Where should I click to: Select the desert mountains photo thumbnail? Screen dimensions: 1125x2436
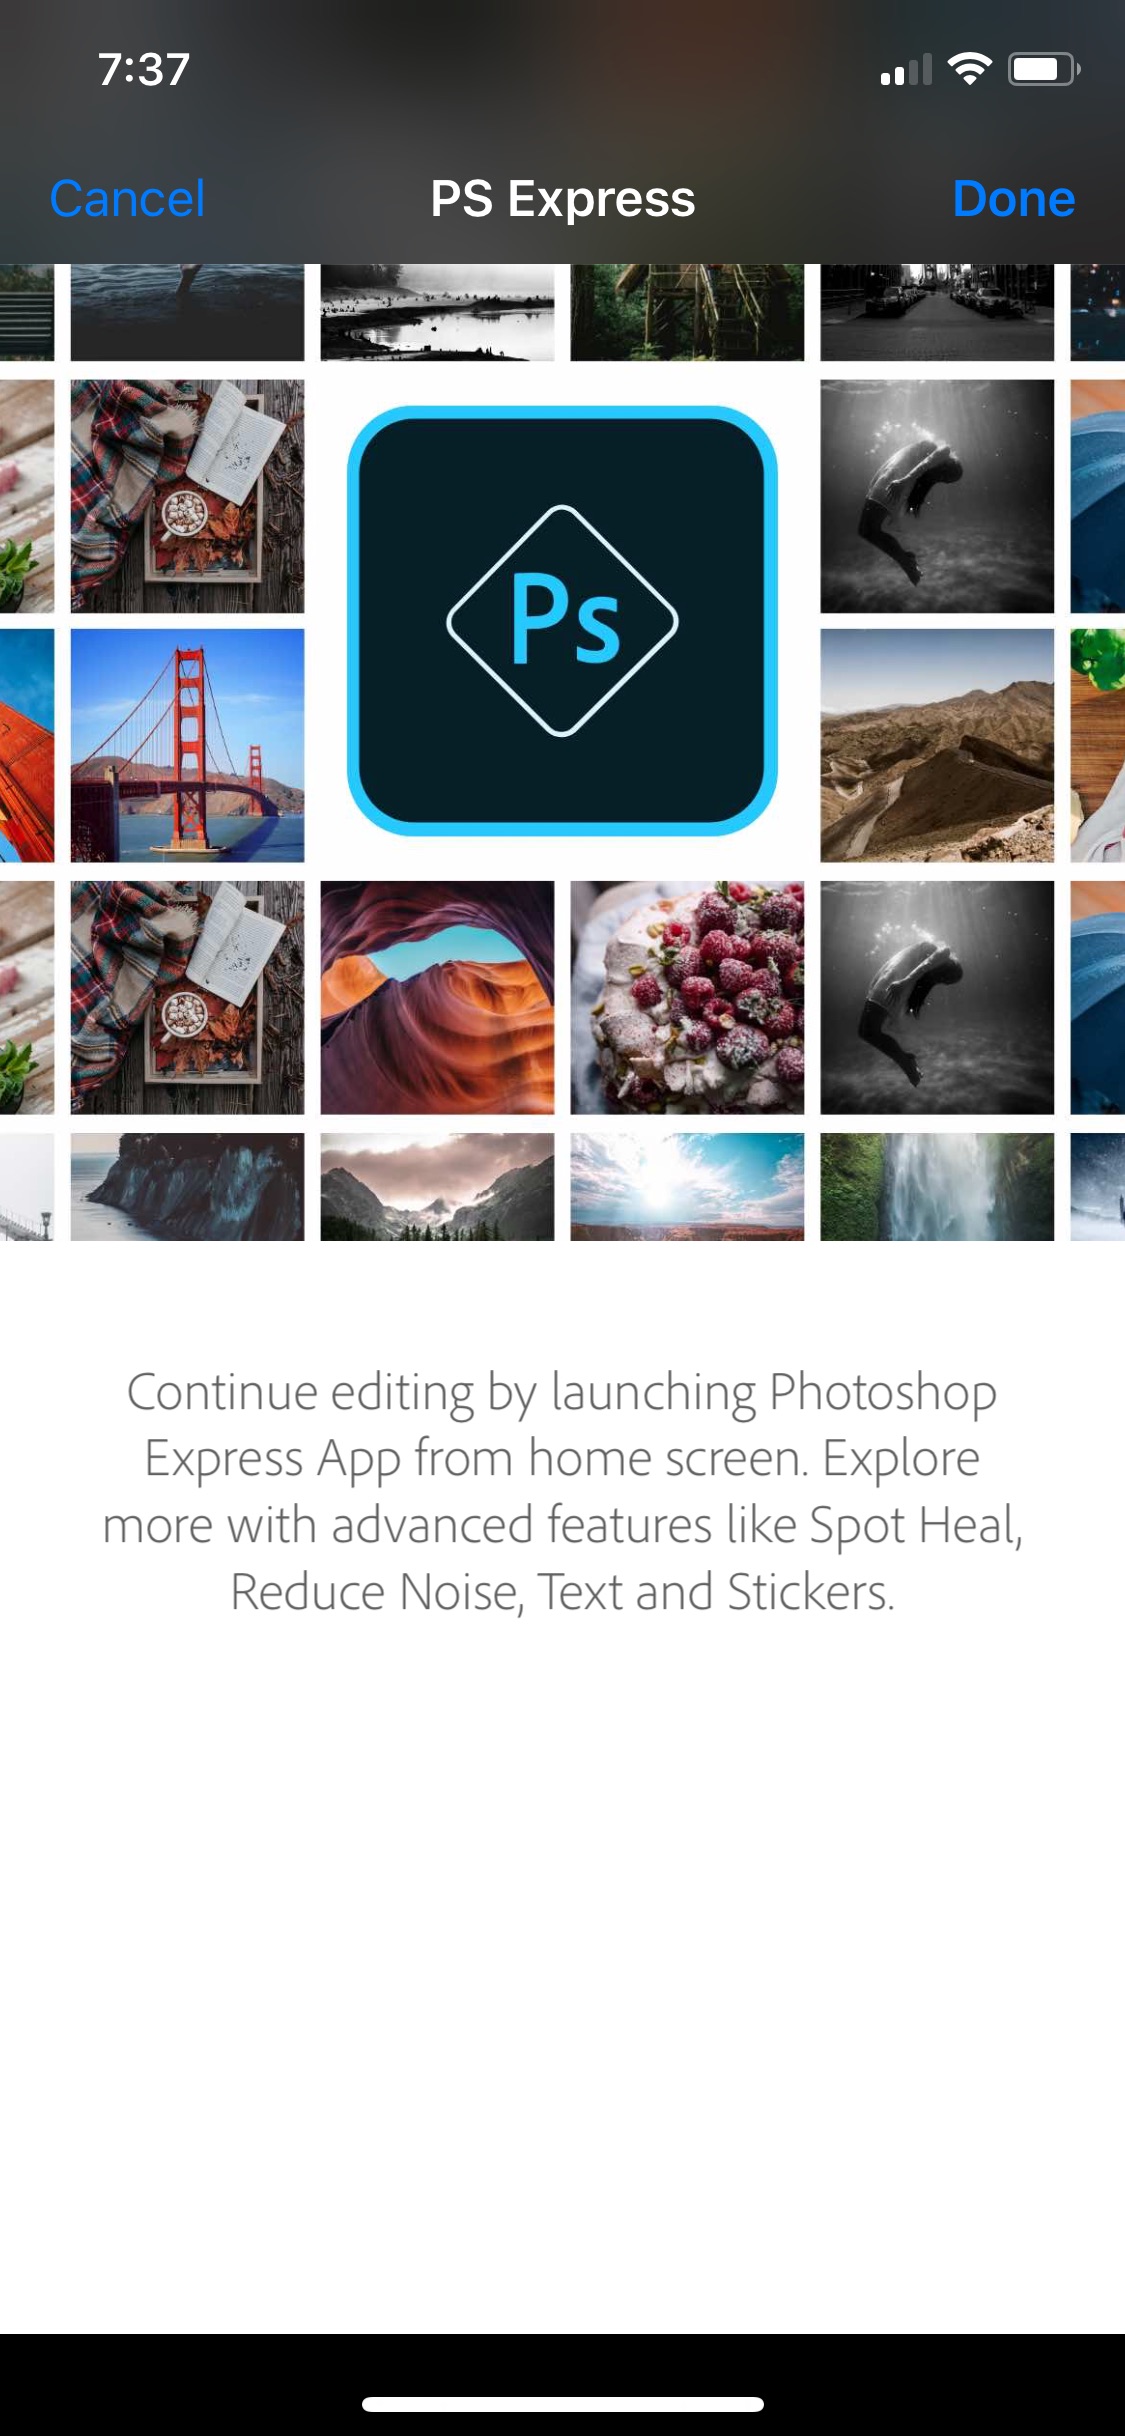(x=937, y=745)
